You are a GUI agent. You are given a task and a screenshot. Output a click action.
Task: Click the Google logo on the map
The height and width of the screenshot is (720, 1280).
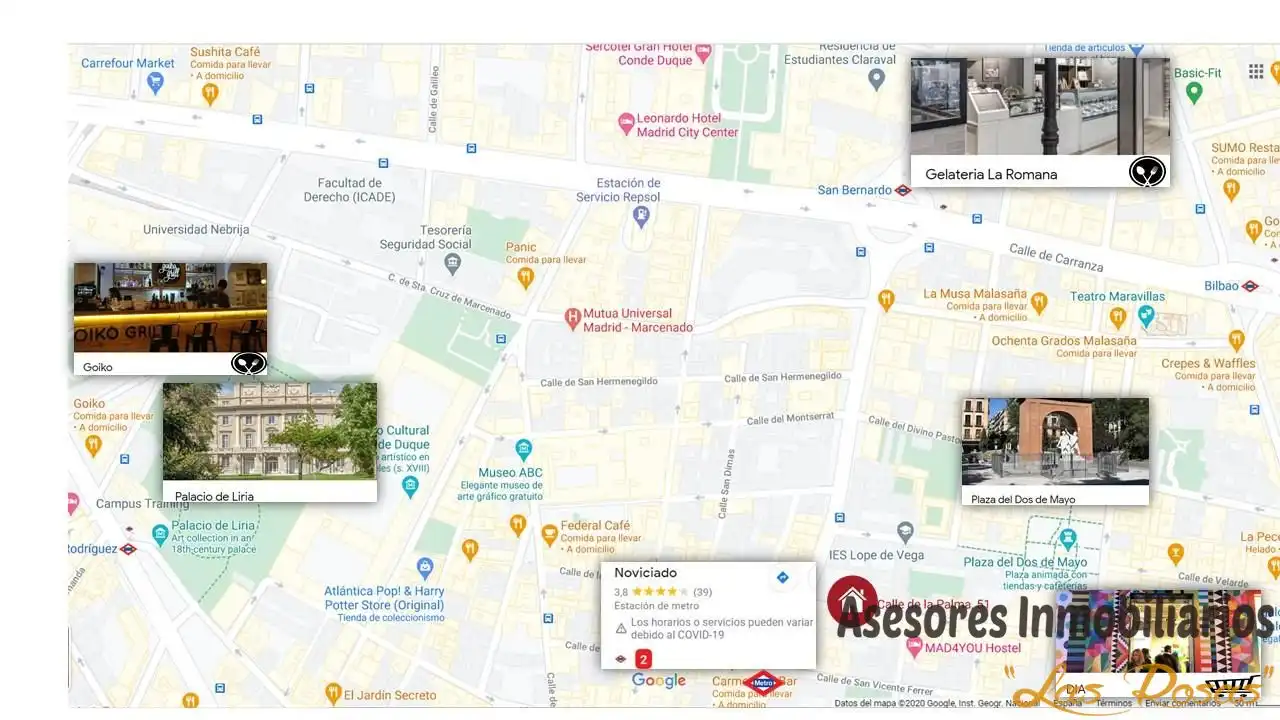tap(659, 681)
